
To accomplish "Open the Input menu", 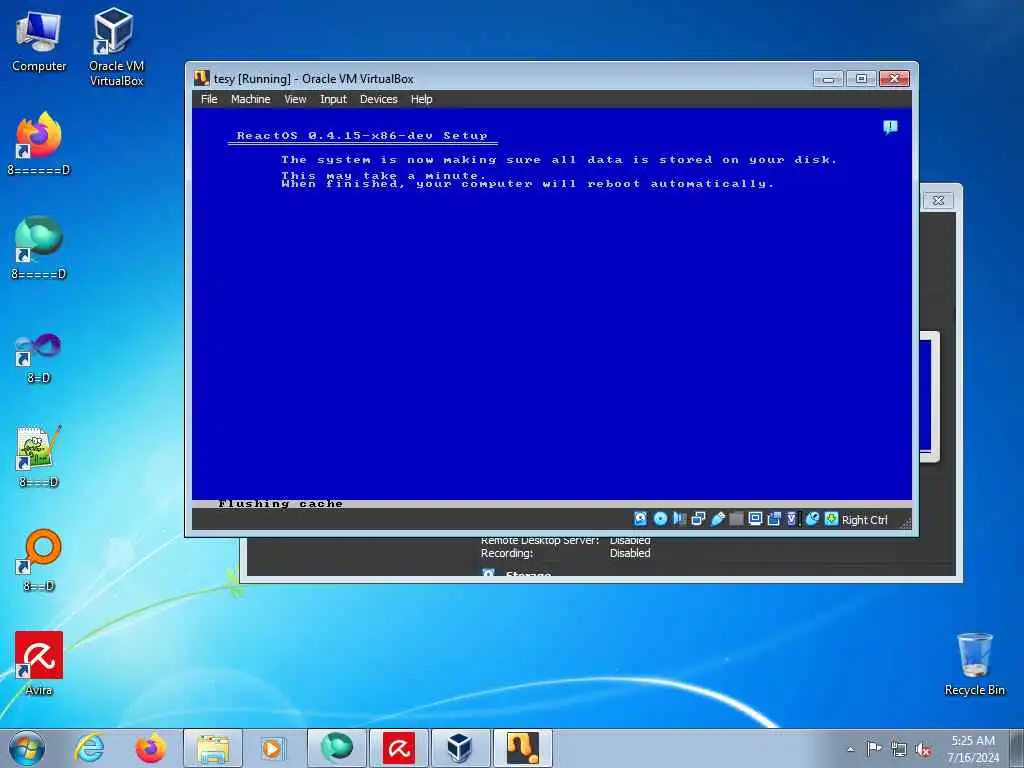I will 333,99.
